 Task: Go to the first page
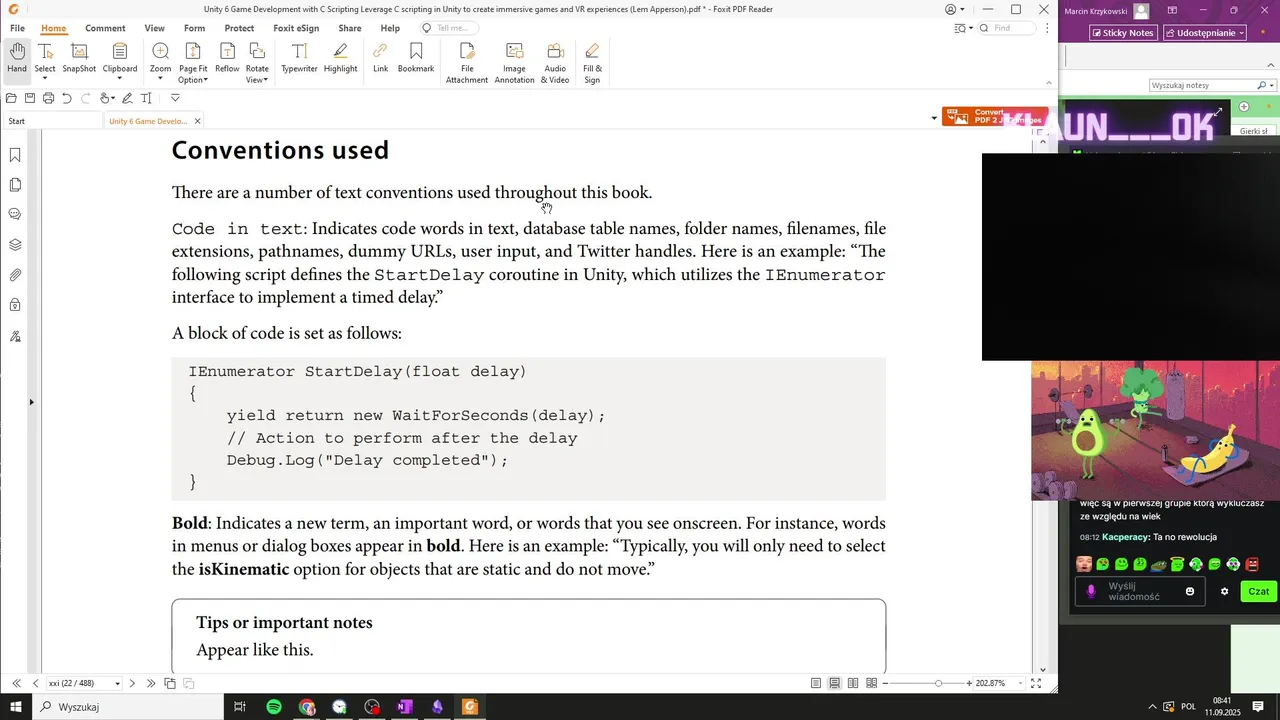(x=16, y=683)
